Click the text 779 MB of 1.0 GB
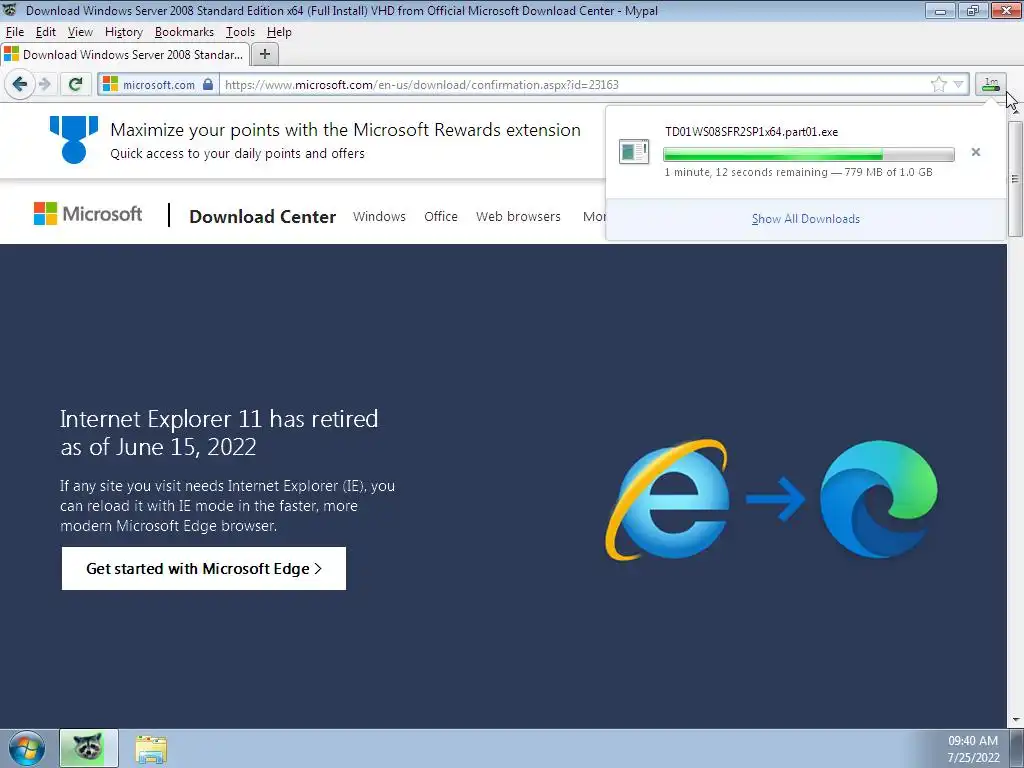The image size is (1024, 768). click(x=888, y=172)
